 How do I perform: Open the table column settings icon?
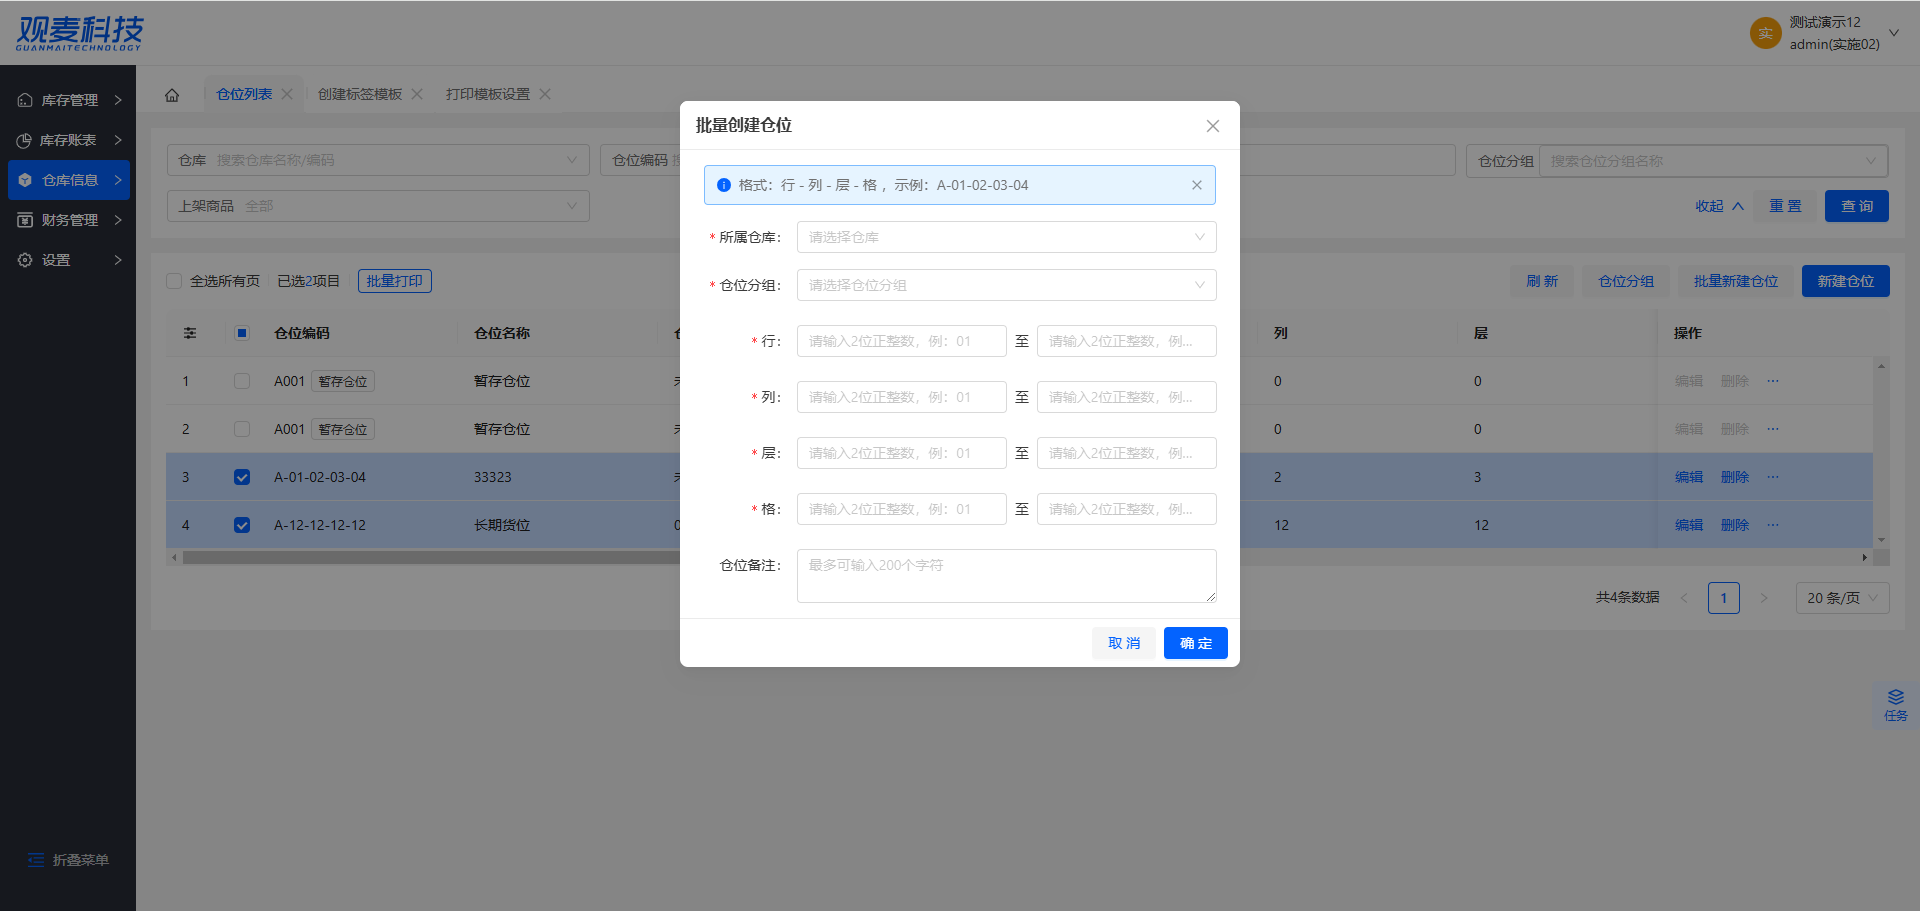(190, 333)
